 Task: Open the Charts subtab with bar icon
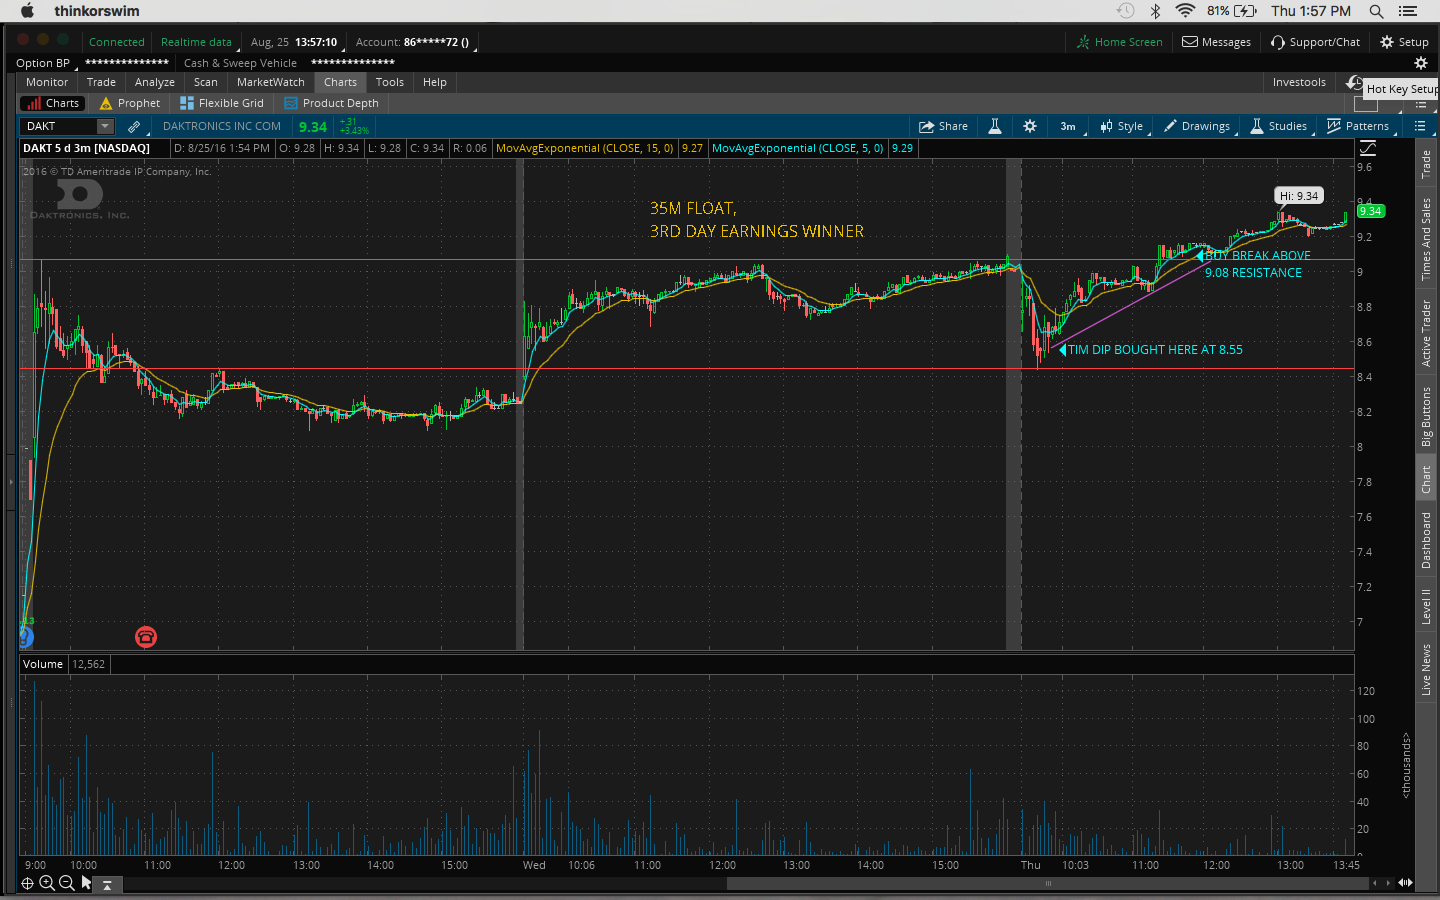[x=52, y=103]
